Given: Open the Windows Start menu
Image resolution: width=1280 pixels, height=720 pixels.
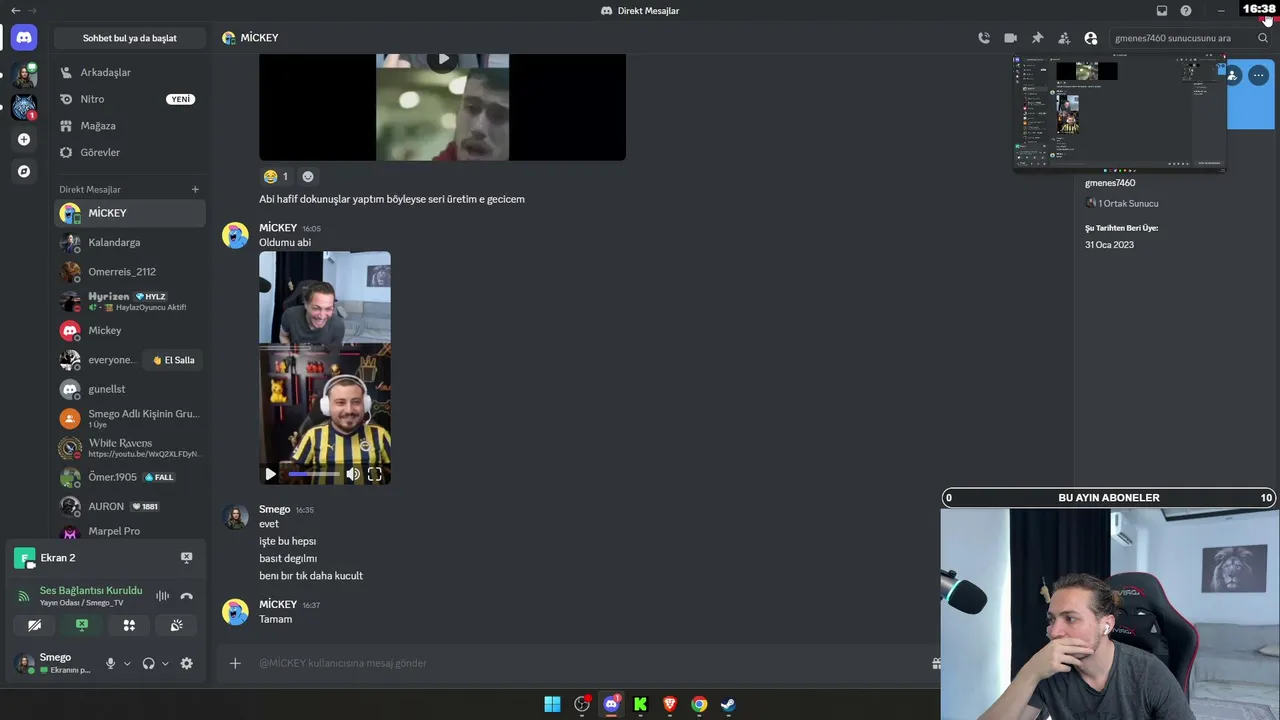Looking at the screenshot, I should click(552, 704).
